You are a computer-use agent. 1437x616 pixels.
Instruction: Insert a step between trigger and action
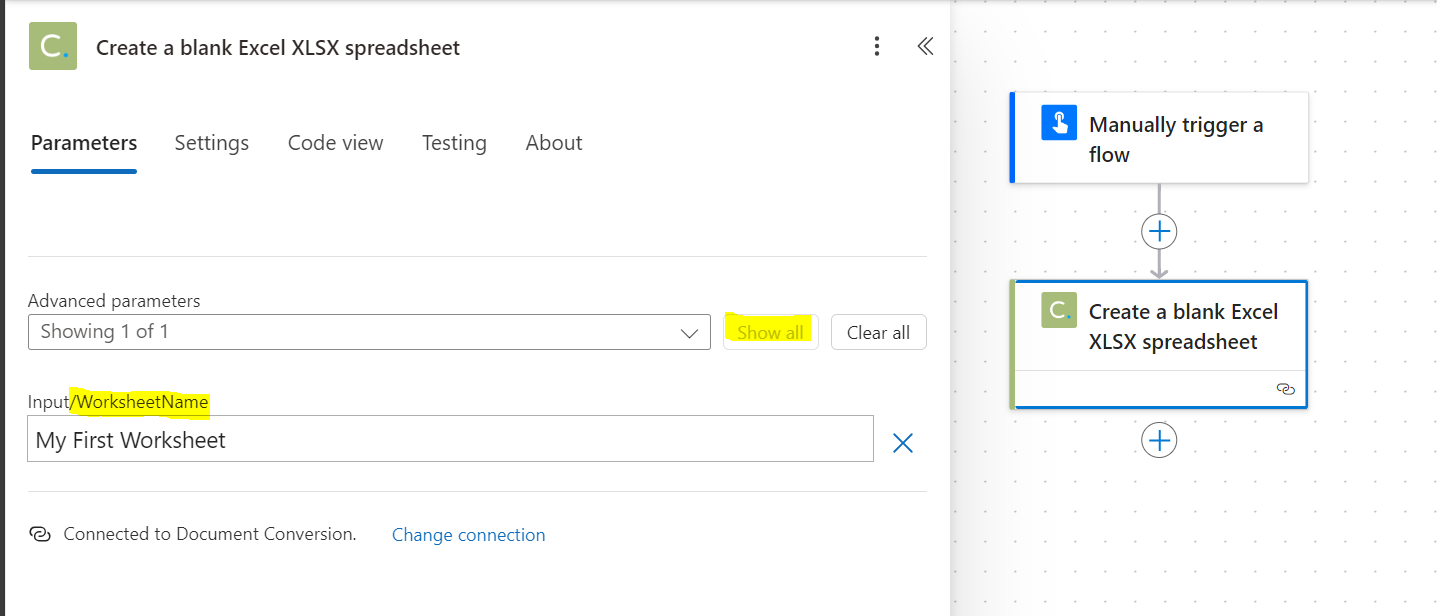tap(1159, 232)
